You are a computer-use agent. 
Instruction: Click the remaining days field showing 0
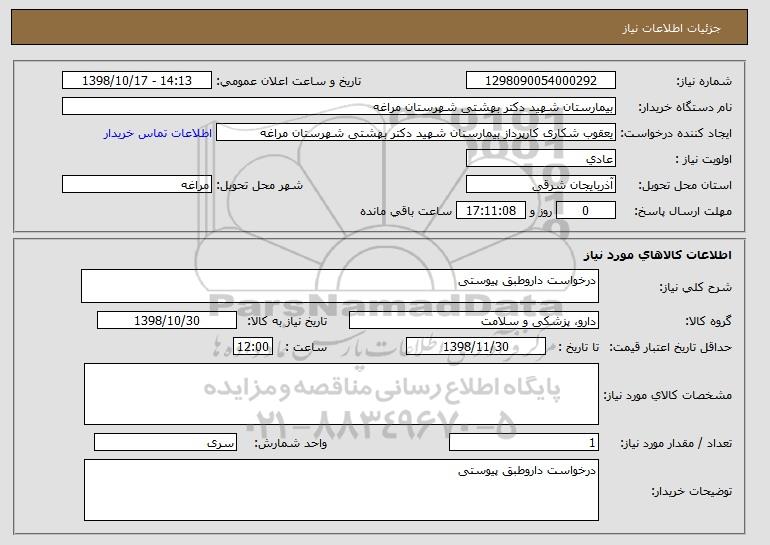point(585,211)
